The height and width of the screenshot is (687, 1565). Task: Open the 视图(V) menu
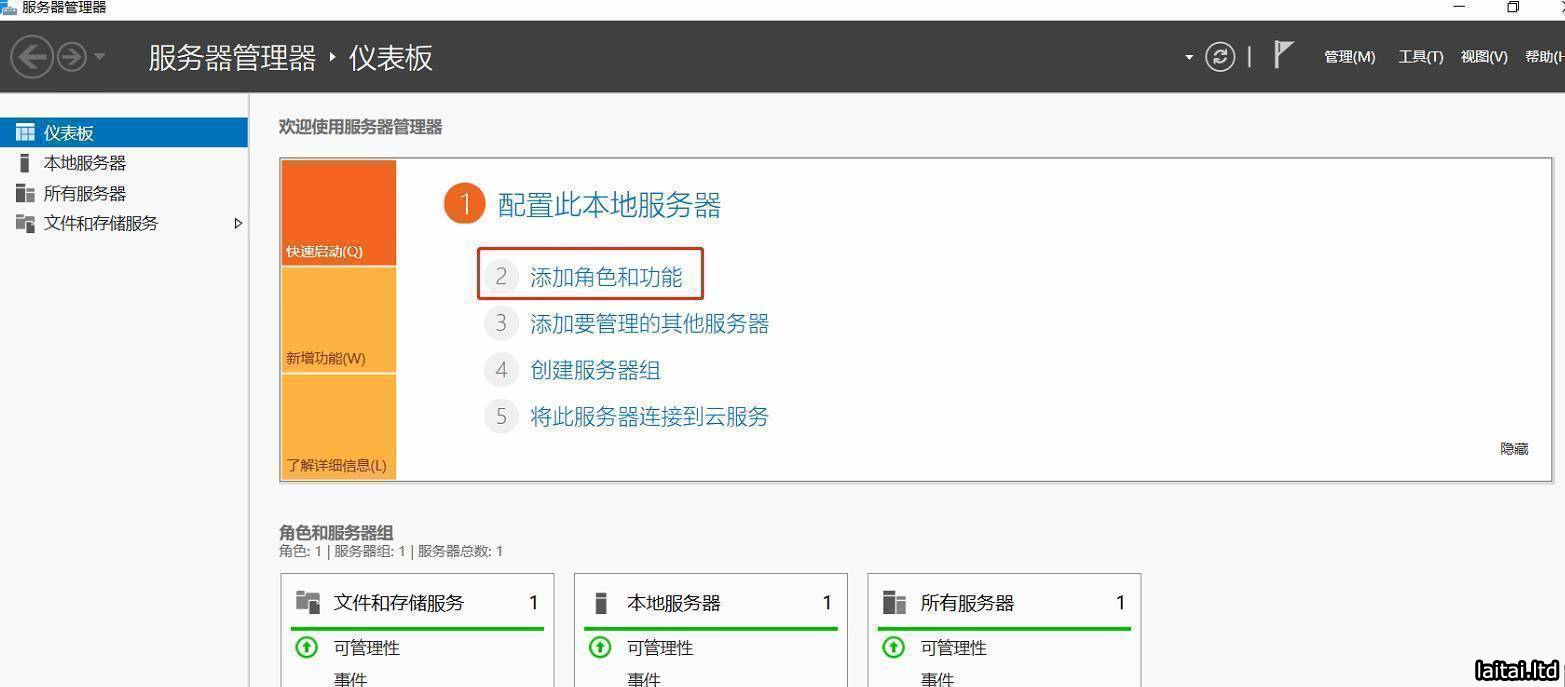pyautogui.click(x=1483, y=57)
